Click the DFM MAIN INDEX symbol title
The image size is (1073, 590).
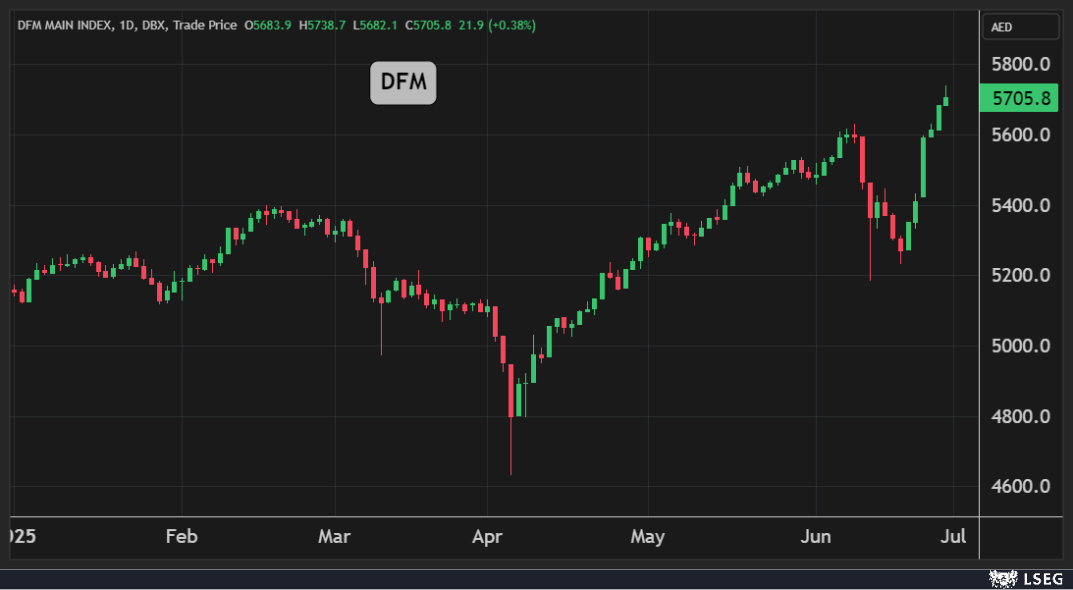pos(64,25)
